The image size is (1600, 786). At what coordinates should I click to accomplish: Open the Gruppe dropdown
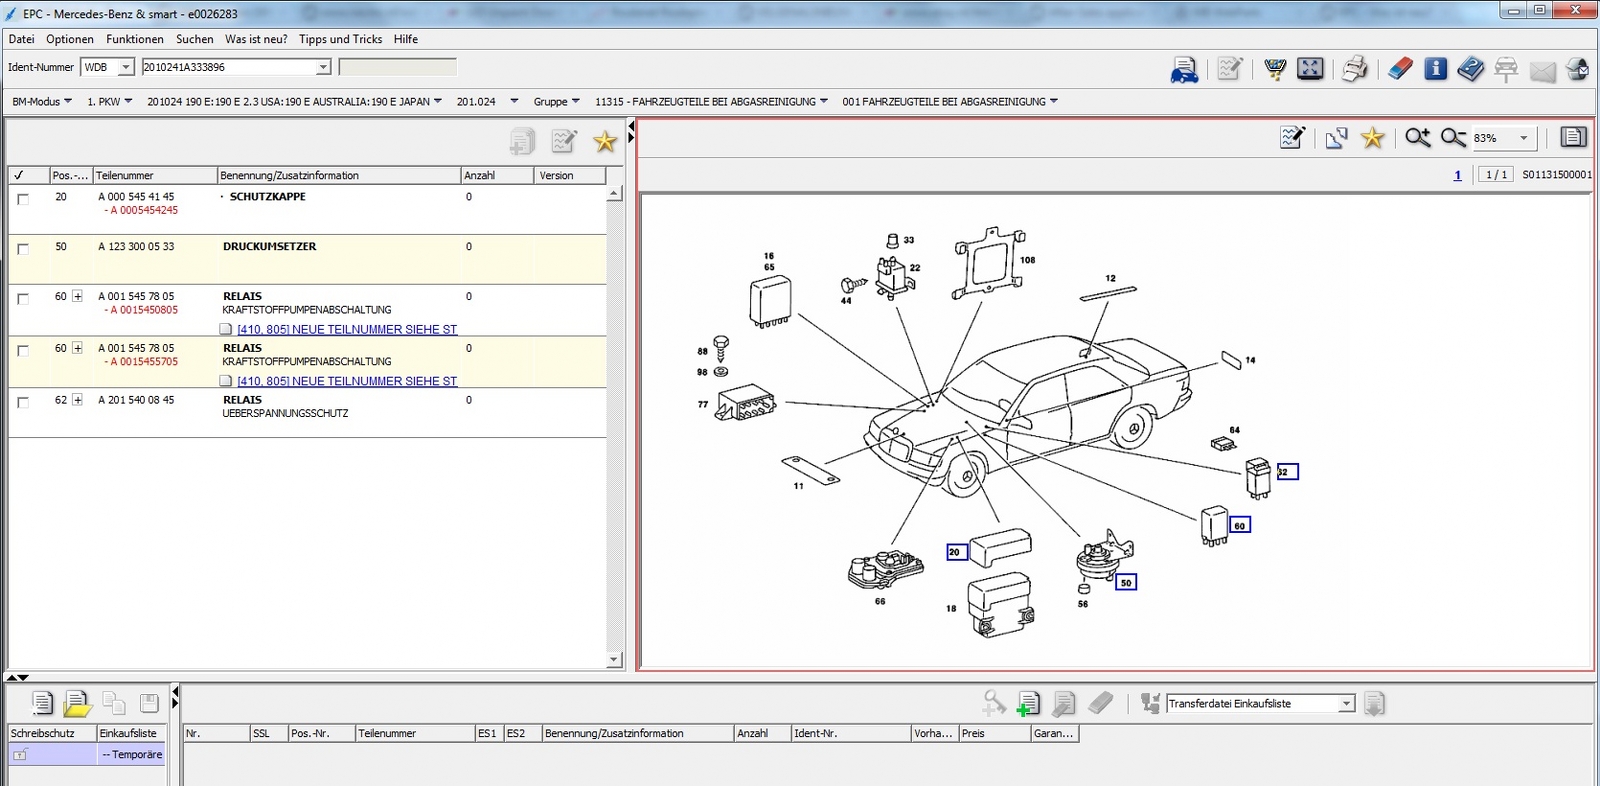pos(556,101)
